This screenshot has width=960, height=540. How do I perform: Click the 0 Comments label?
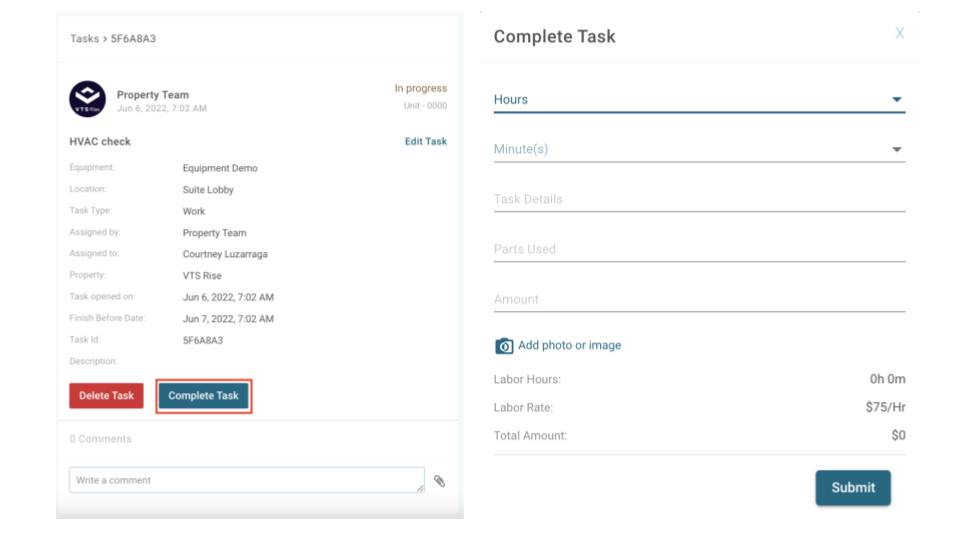(x=100, y=439)
